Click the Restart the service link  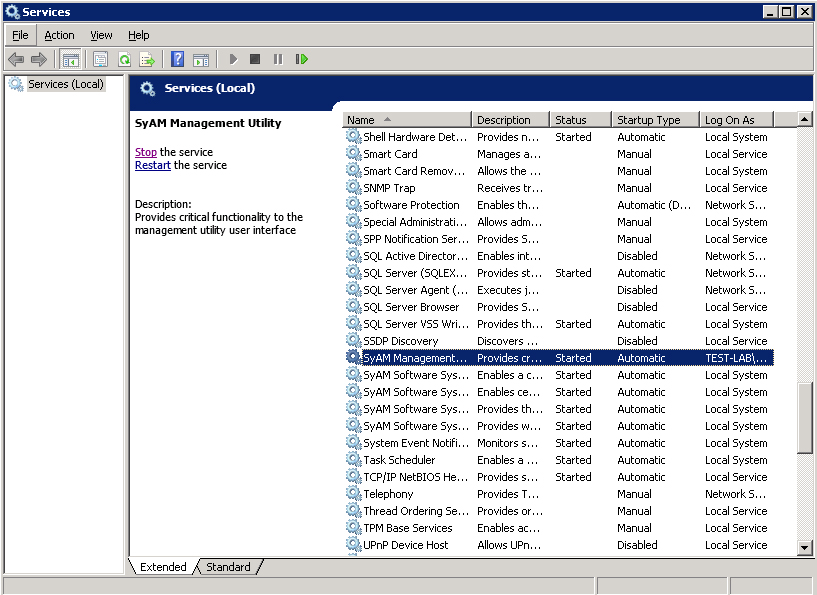coord(153,165)
